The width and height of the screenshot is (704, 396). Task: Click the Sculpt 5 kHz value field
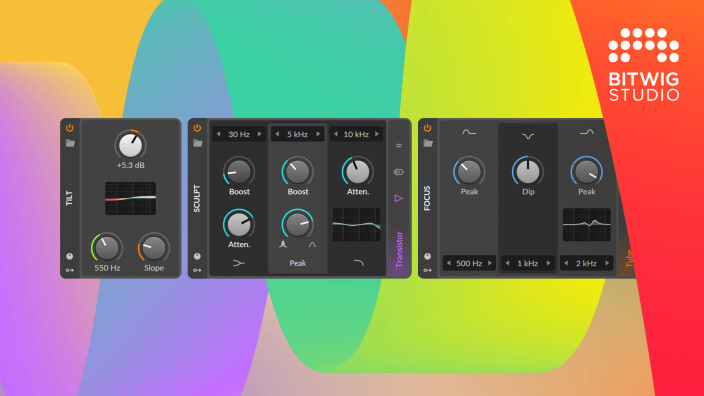(298, 134)
